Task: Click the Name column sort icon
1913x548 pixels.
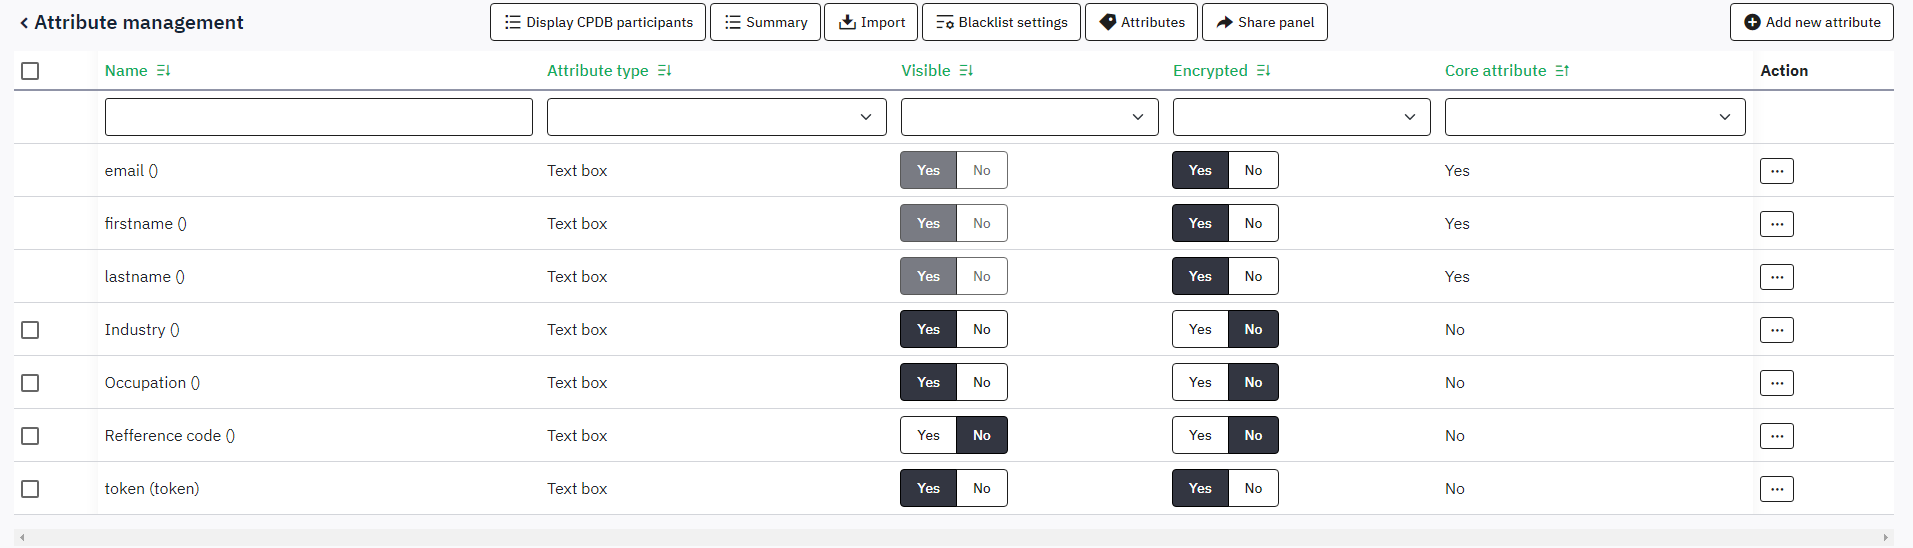Action: click(164, 71)
